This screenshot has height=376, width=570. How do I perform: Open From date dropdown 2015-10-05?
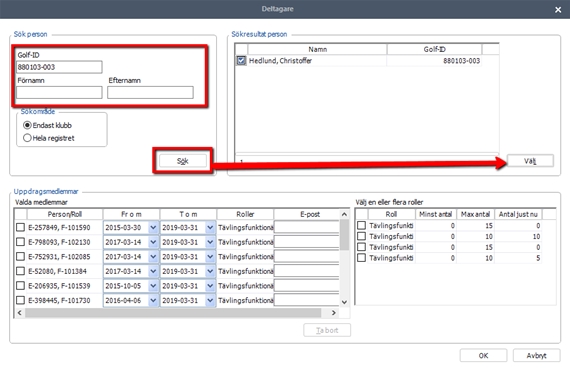pyautogui.click(x=153, y=286)
